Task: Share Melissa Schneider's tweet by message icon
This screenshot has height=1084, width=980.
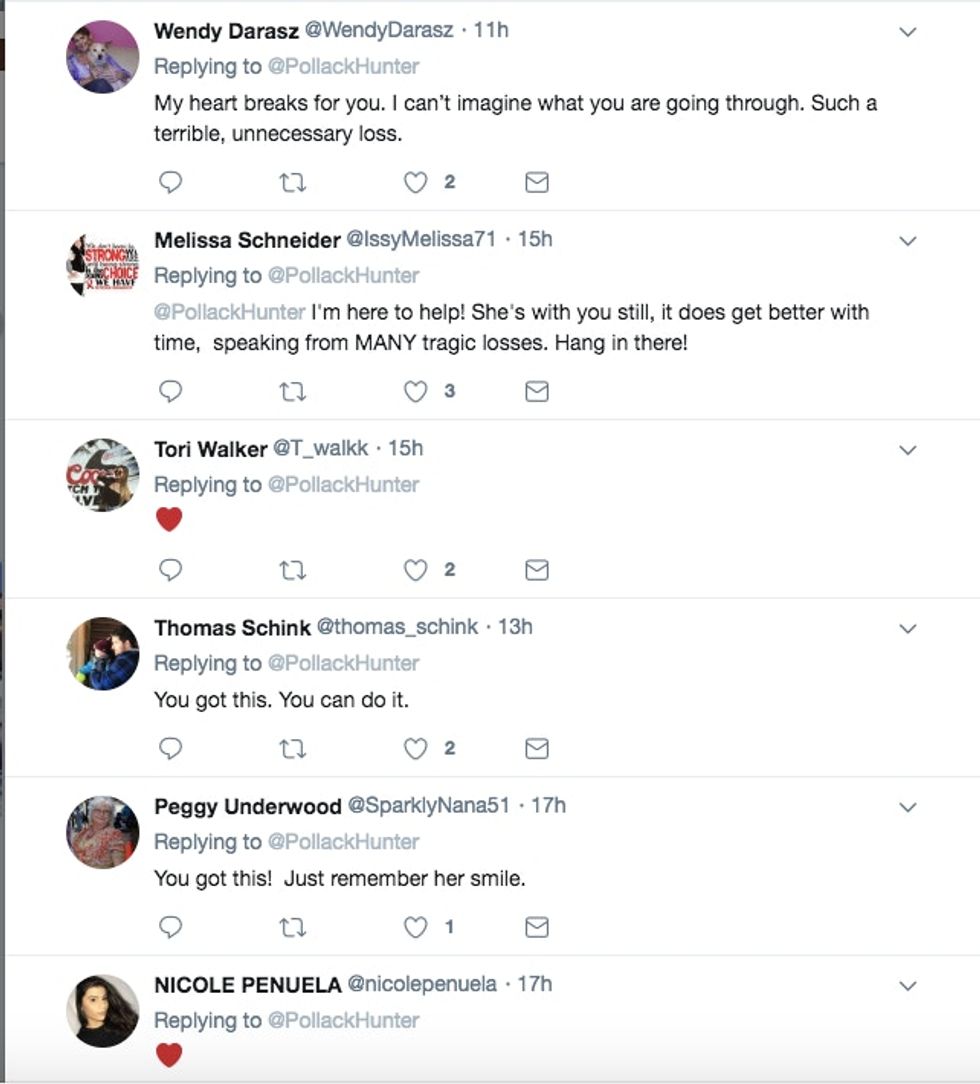Action: pyautogui.click(x=537, y=392)
